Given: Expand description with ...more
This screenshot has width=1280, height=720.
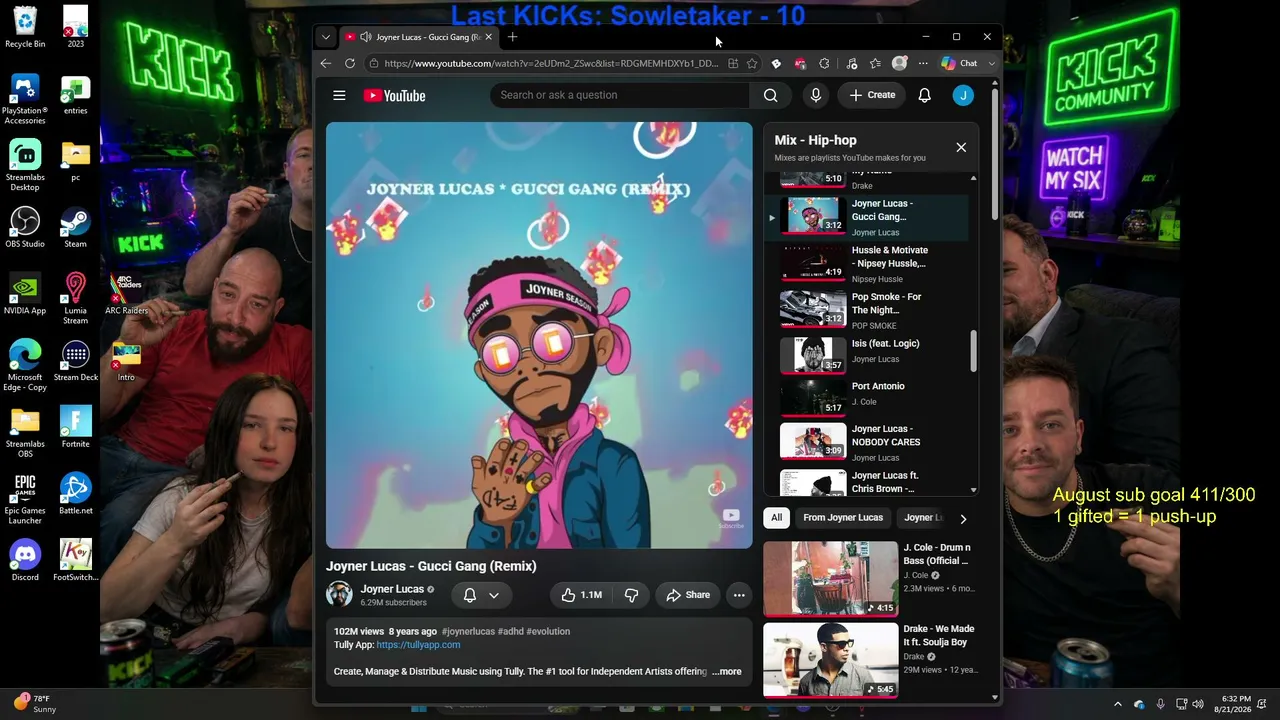Looking at the screenshot, I should click(x=727, y=671).
